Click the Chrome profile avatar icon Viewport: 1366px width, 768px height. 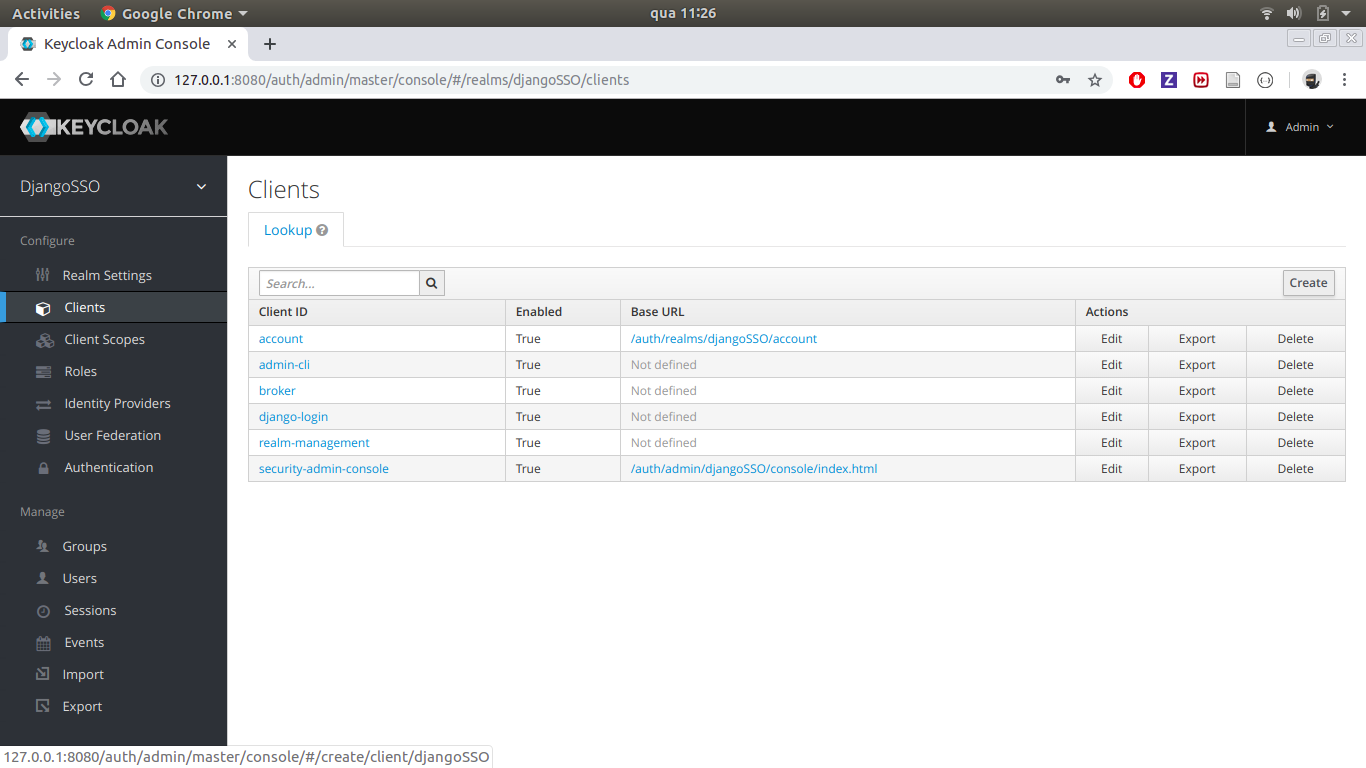(x=1312, y=80)
